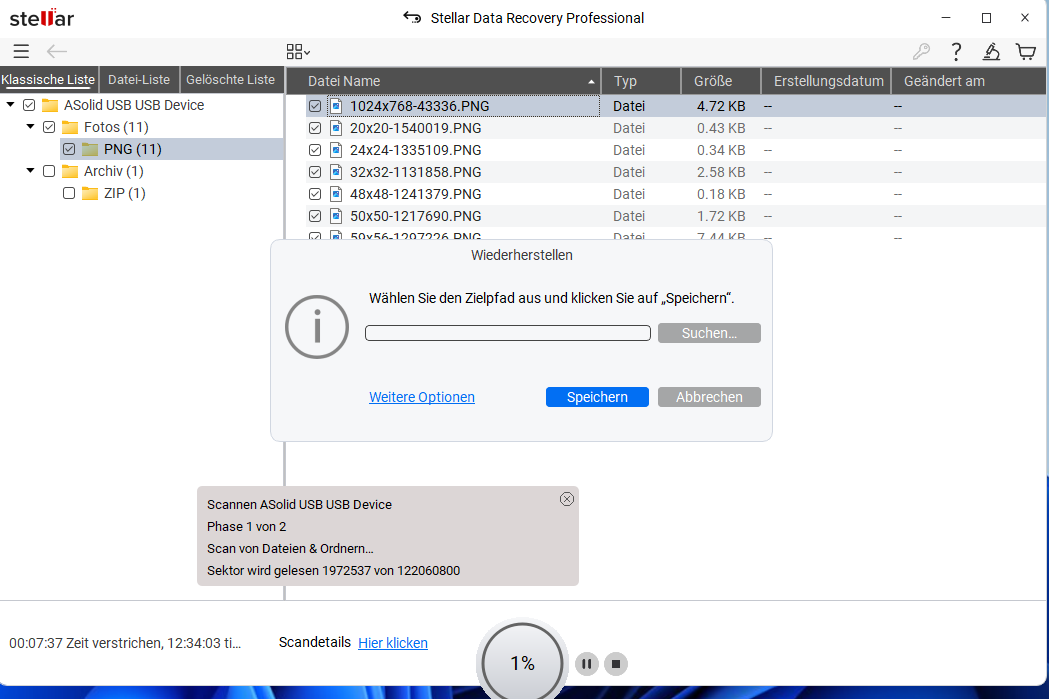Click the shopping cart icon
1049x699 pixels.
pyautogui.click(x=1025, y=52)
